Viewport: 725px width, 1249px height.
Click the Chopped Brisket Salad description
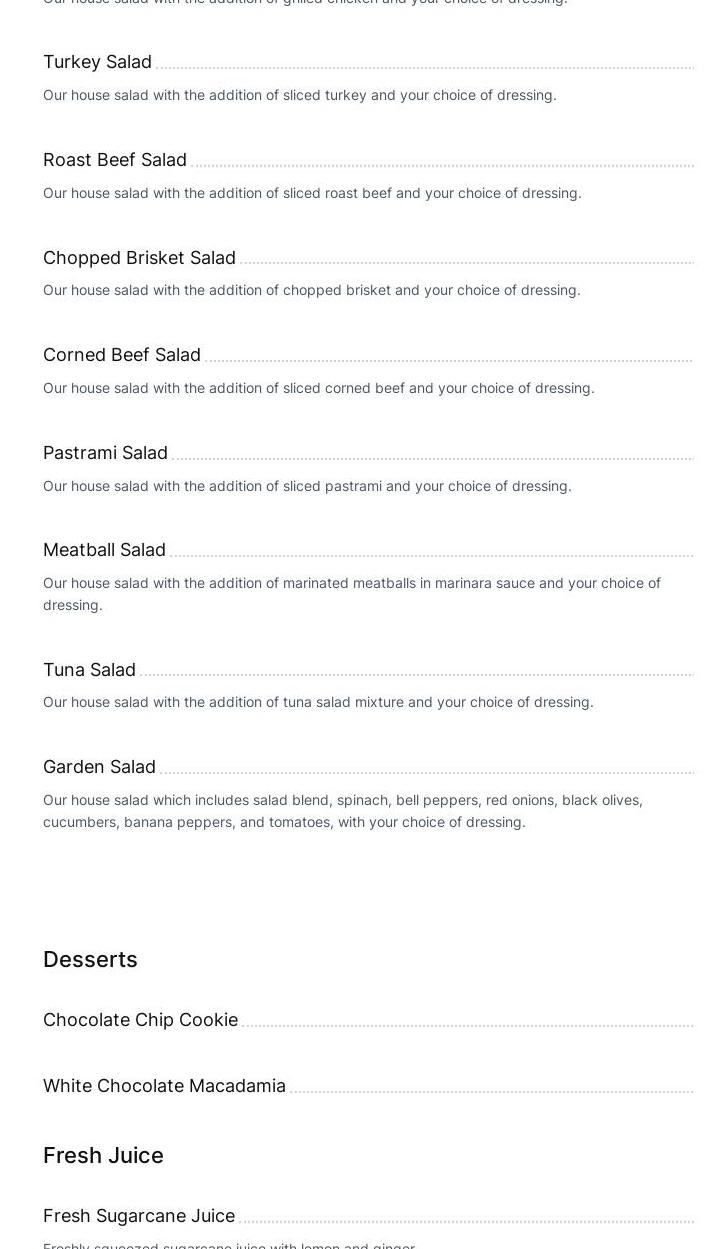coord(312,290)
